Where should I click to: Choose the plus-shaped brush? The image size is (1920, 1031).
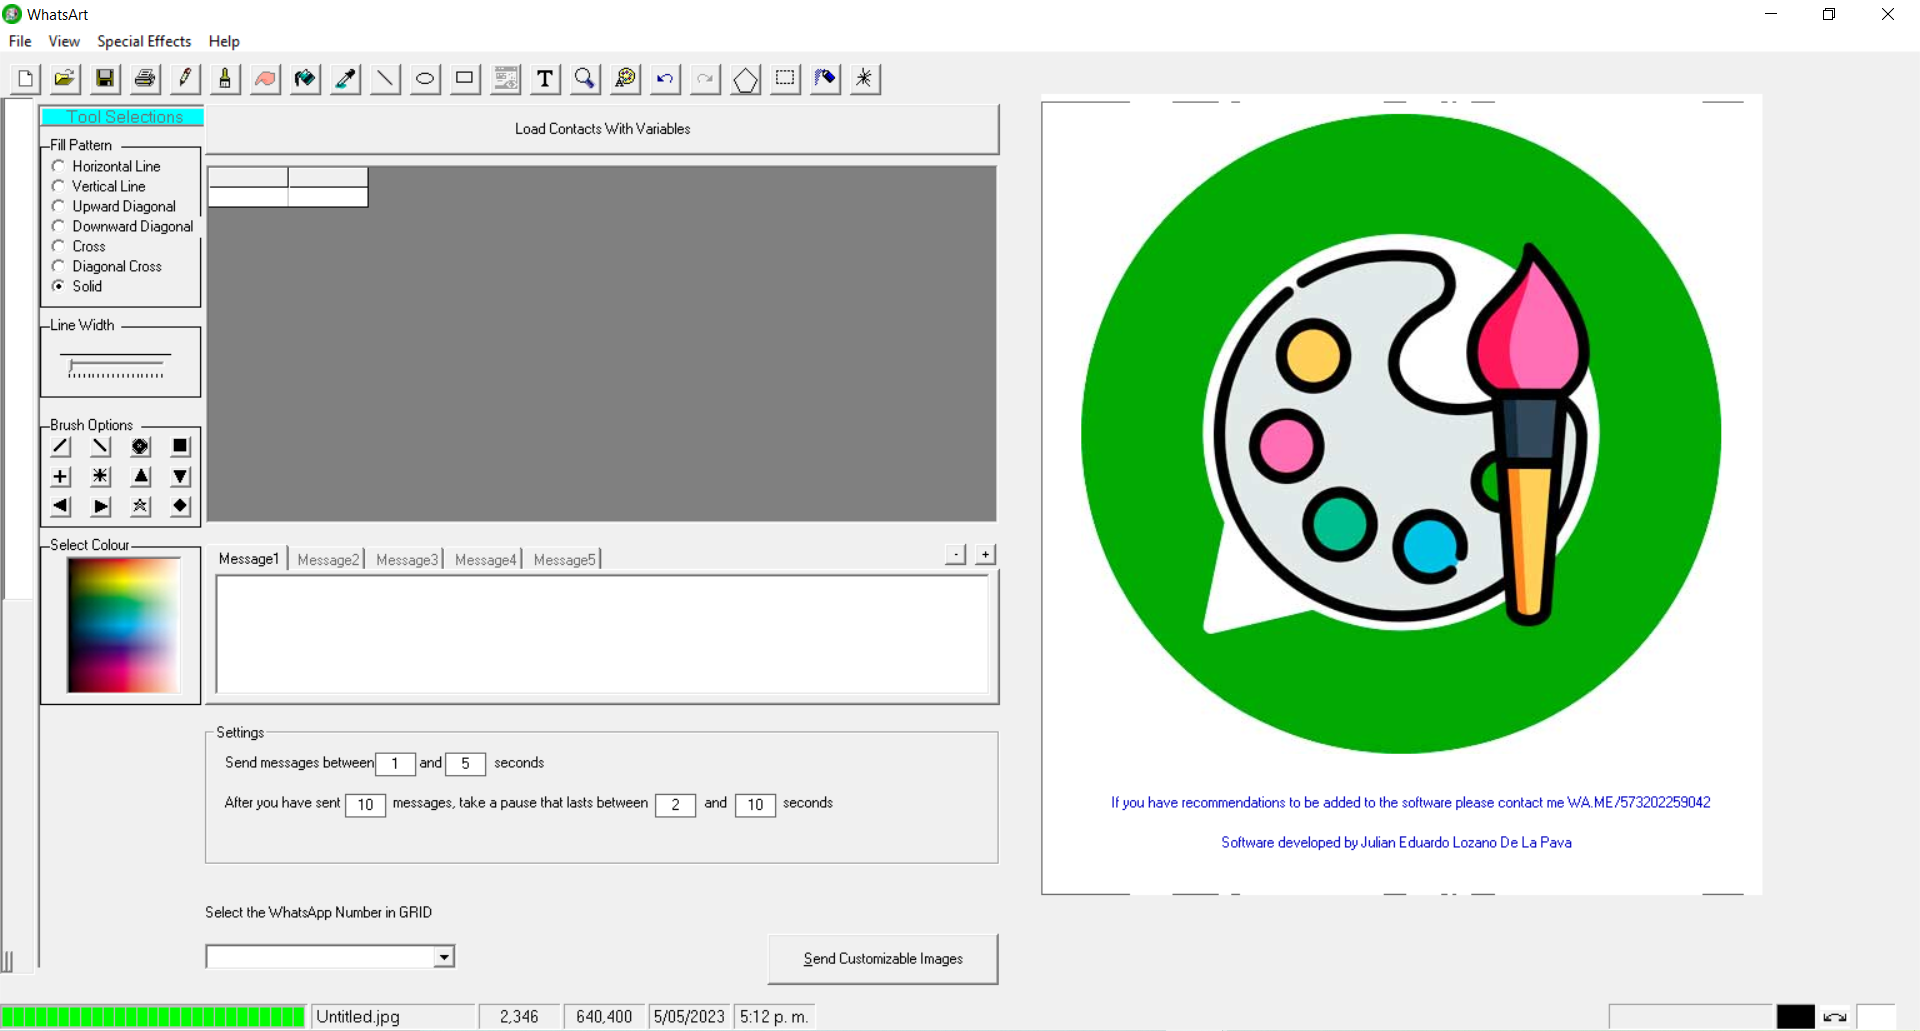(x=61, y=477)
